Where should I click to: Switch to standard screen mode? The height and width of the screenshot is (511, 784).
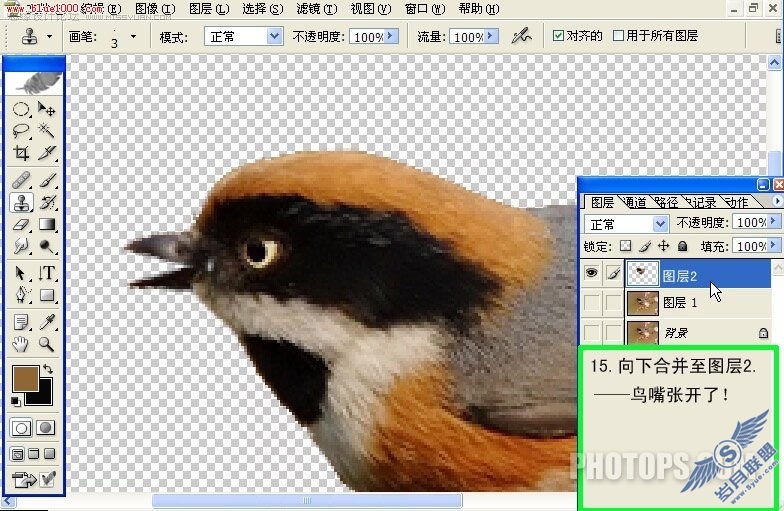[18, 454]
